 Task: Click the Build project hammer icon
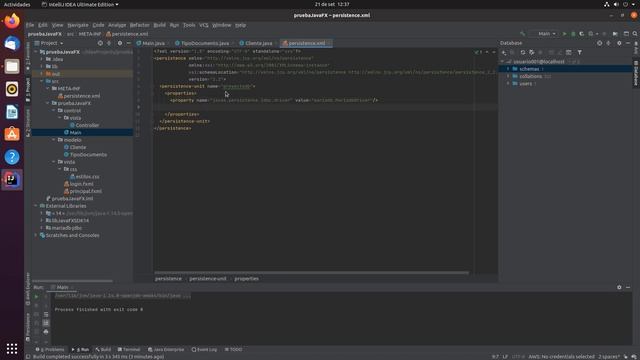(x=523, y=34)
